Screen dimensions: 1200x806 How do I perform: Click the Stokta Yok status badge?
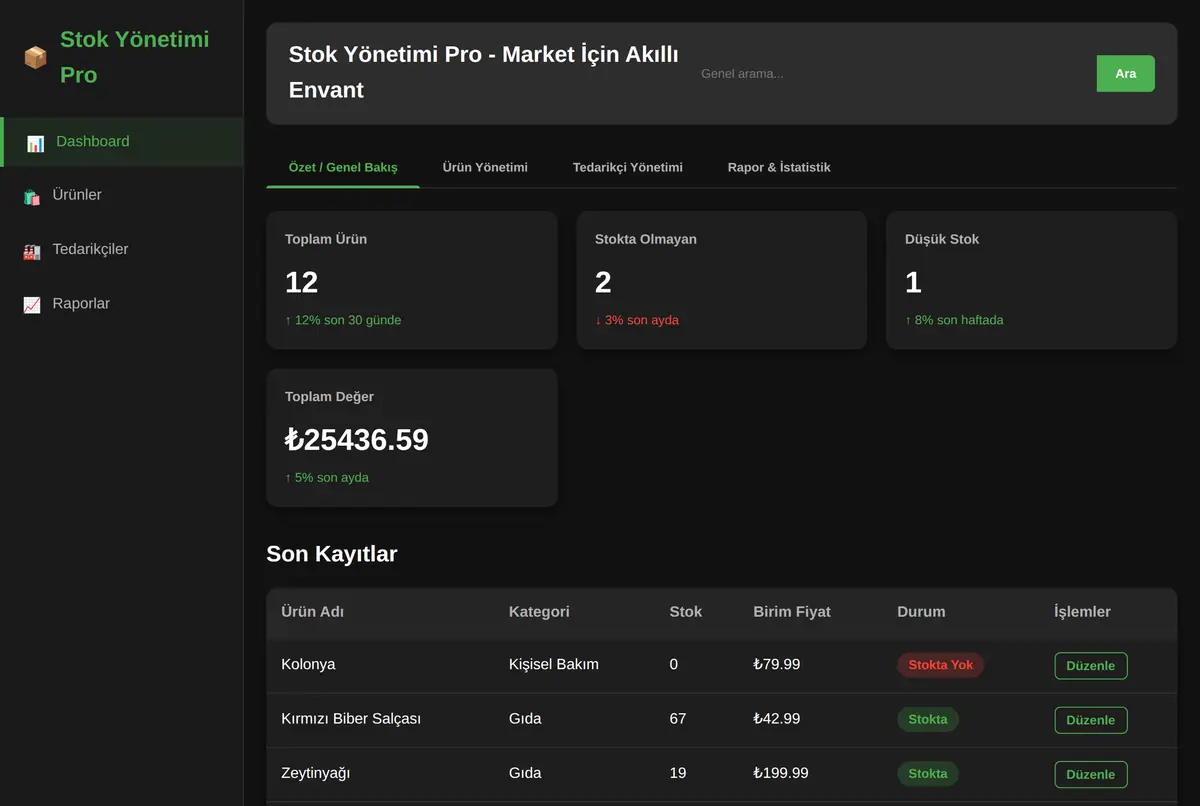[941, 665]
